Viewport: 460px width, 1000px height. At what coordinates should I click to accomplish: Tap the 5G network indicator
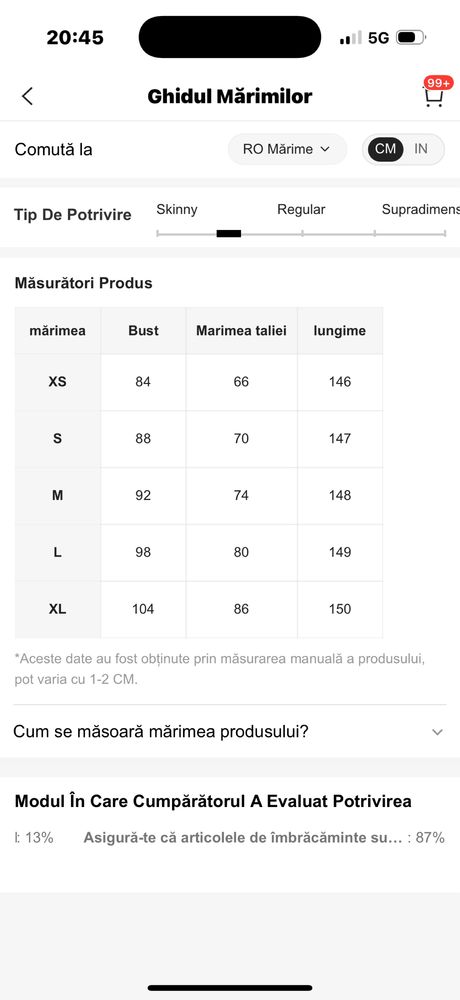click(378, 38)
